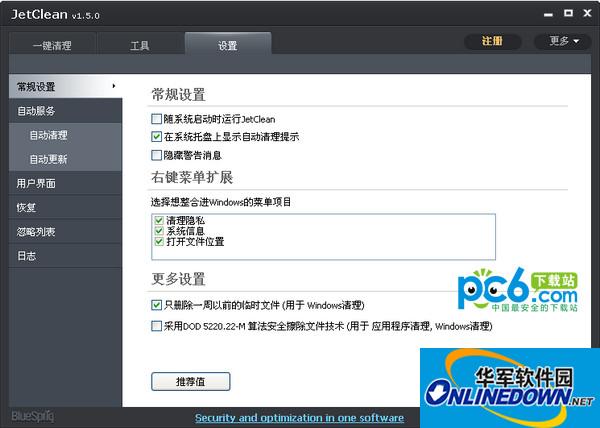Viewport: 600px width, 428px height.
Task: Select the 设置 tab
Action: pyautogui.click(x=228, y=45)
